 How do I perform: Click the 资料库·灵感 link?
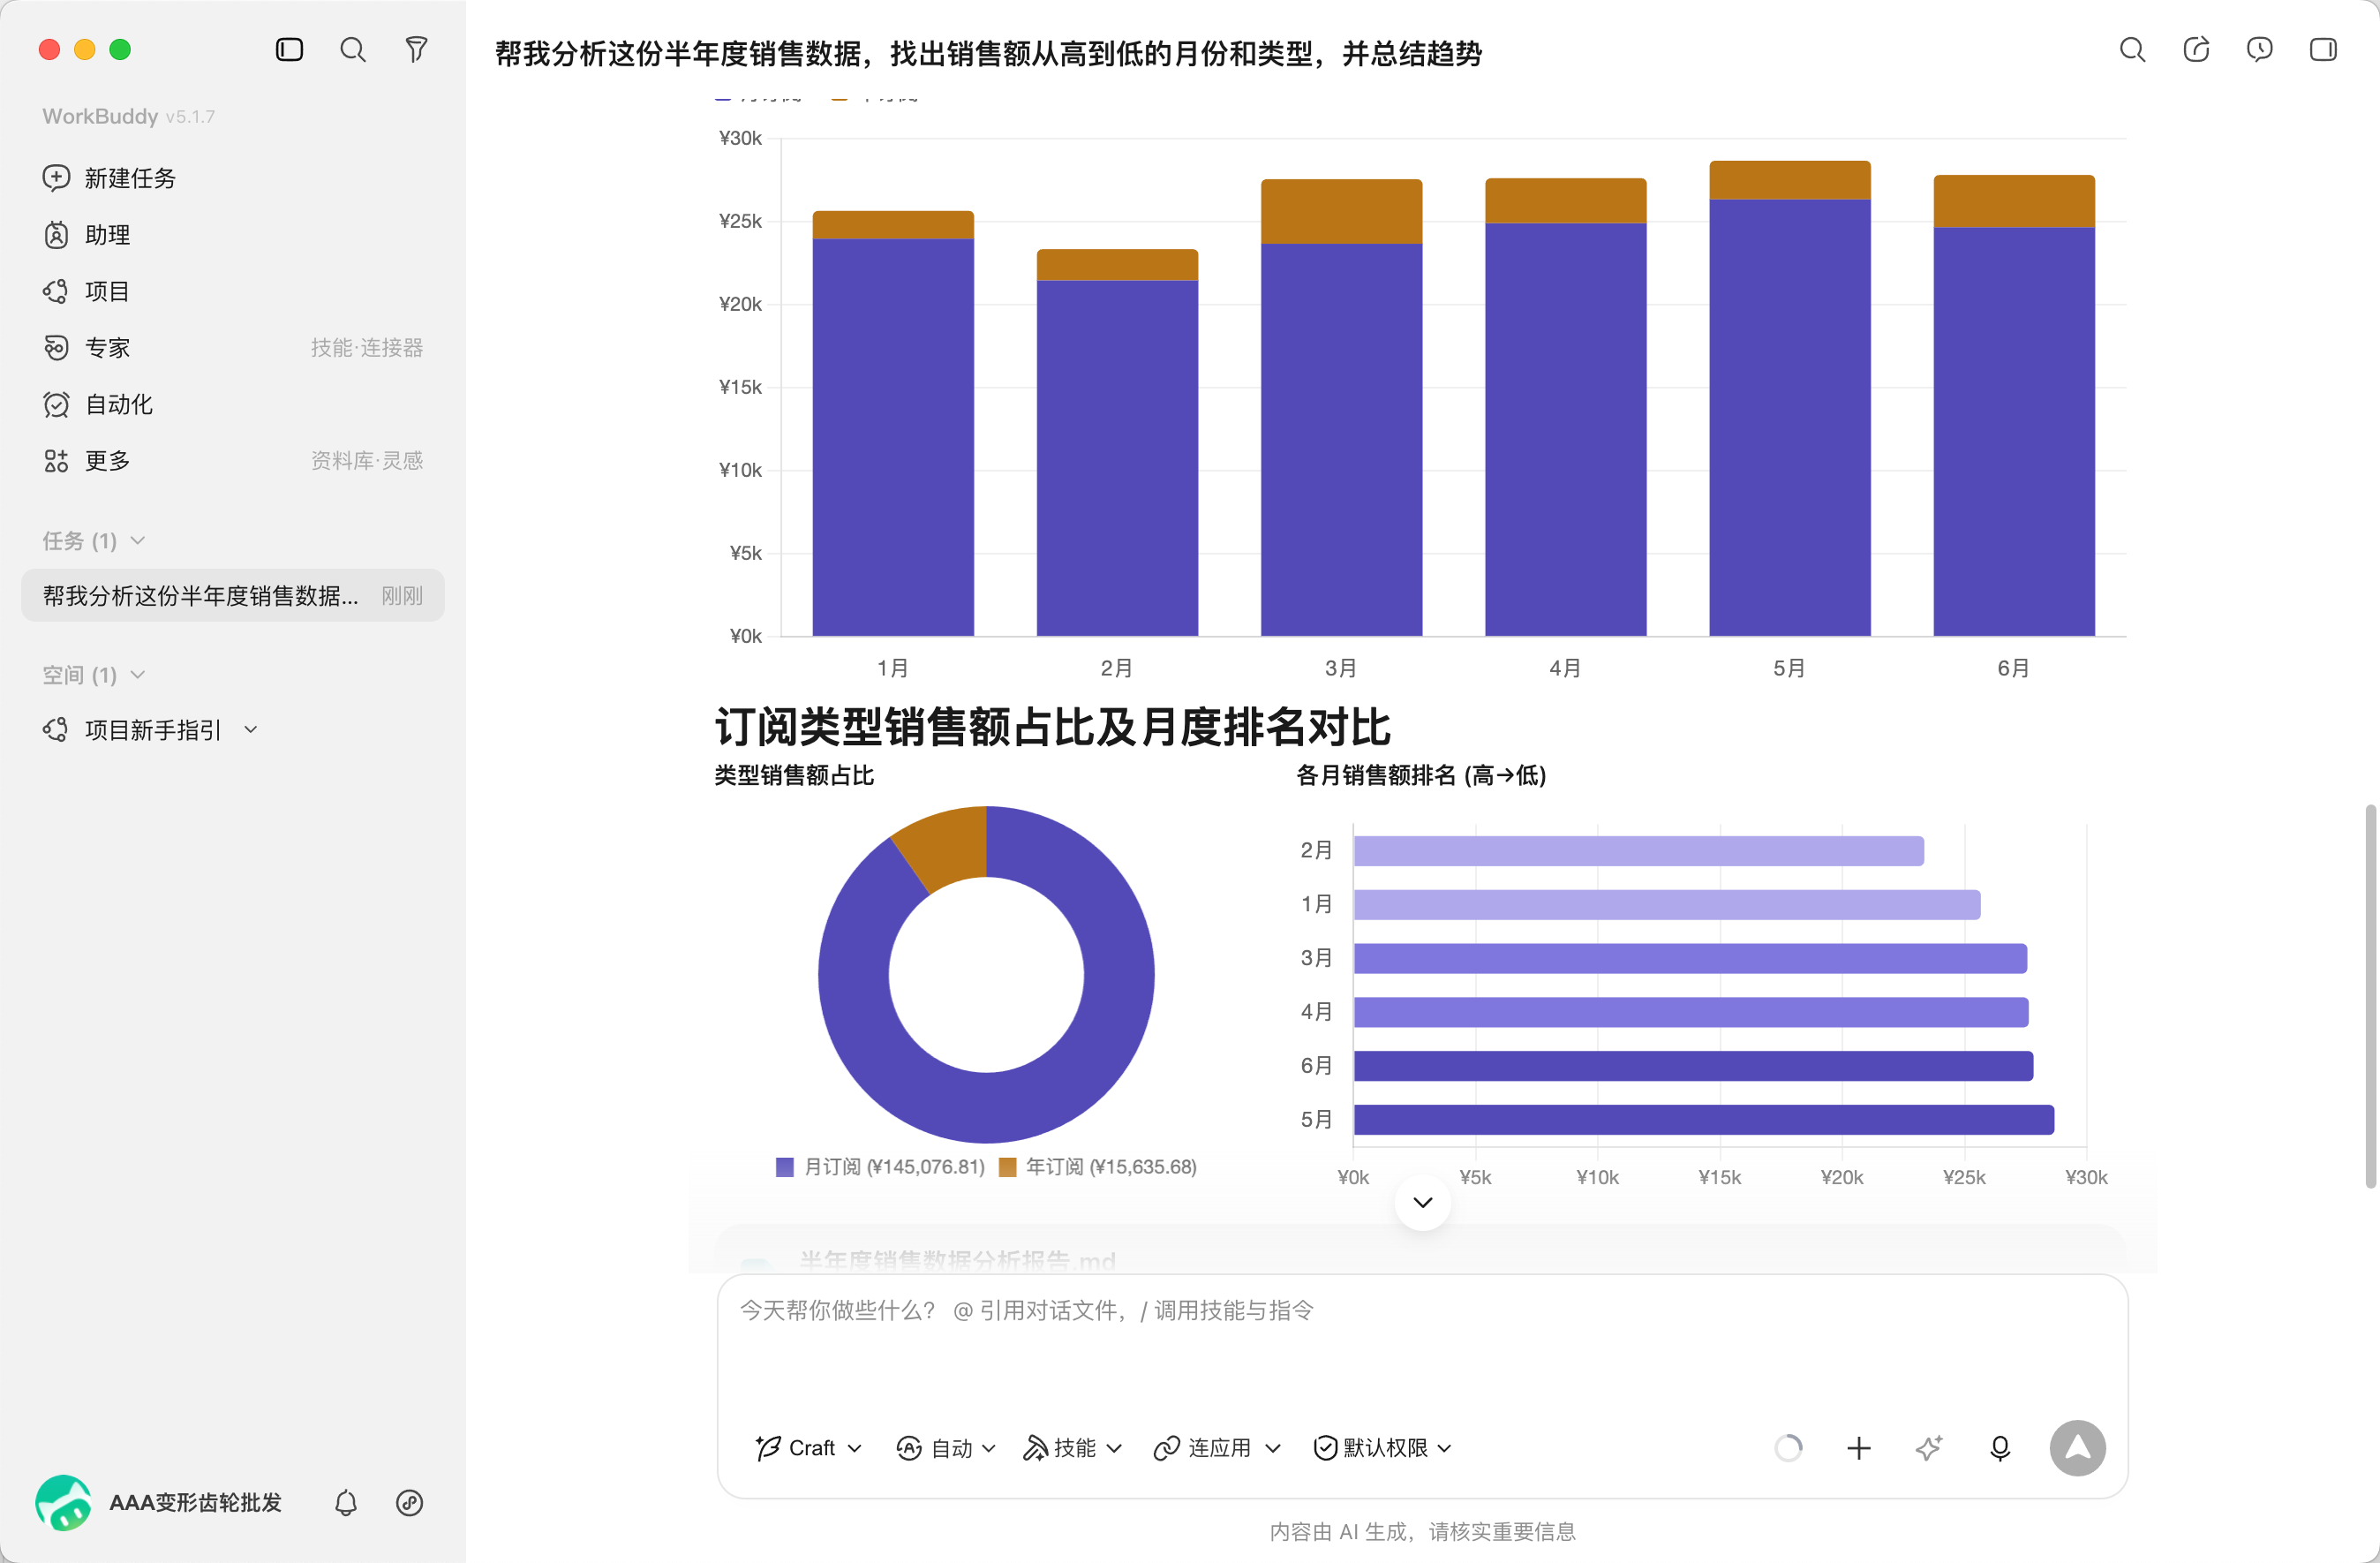(x=366, y=460)
